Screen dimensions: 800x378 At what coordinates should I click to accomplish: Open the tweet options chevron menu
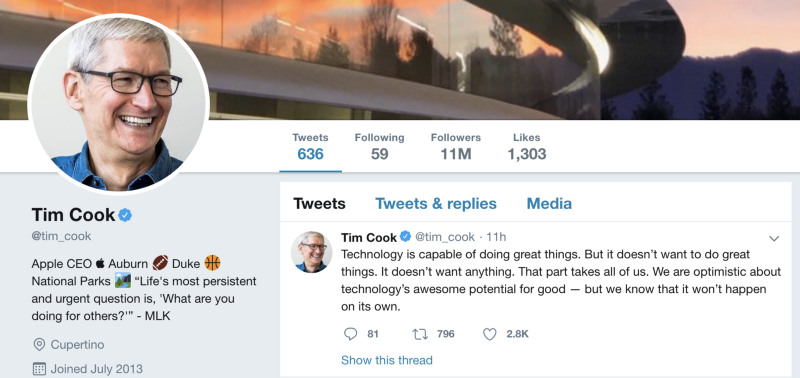coord(774,238)
